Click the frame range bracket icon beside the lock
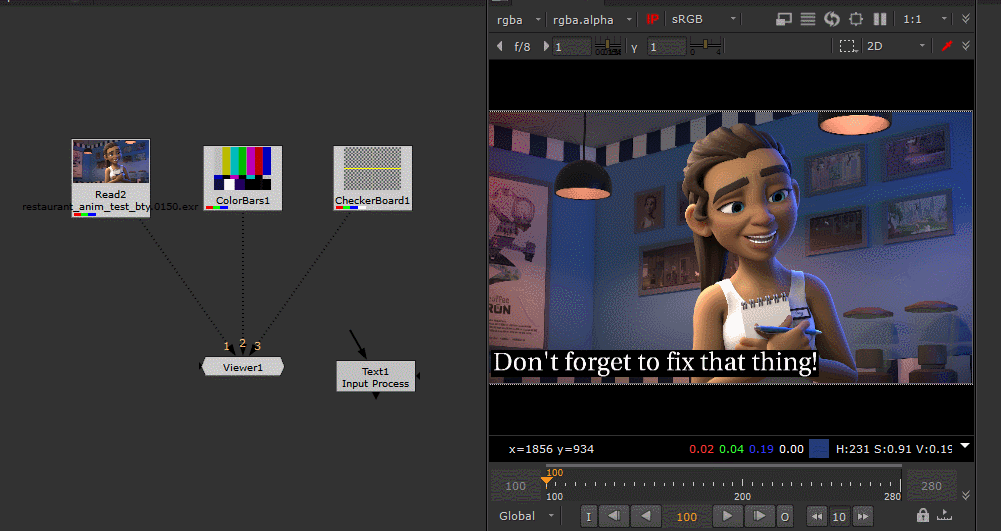Image resolution: width=1001 pixels, height=531 pixels. point(944,515)
